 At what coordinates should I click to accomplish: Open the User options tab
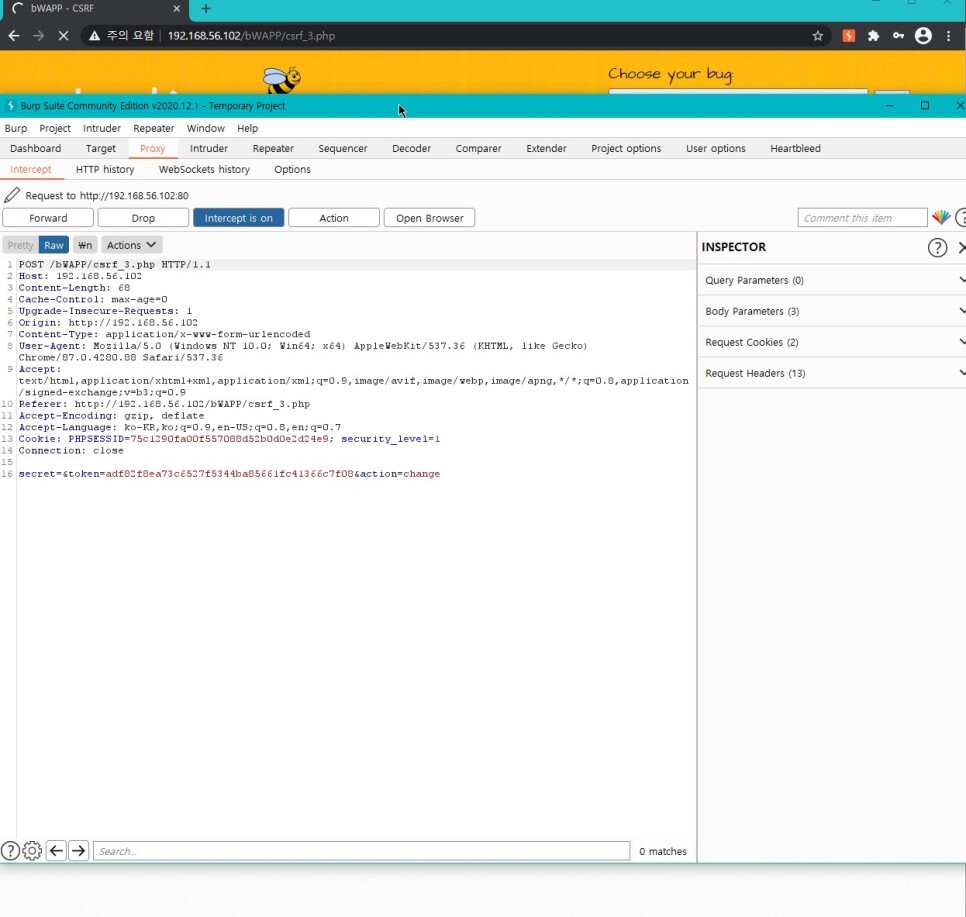(x=716, y=149)
